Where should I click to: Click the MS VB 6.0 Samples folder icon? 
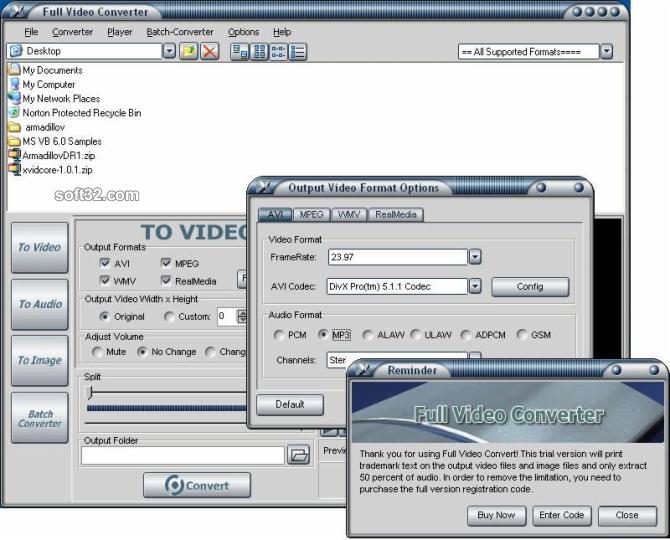click(x=15, y=141)
